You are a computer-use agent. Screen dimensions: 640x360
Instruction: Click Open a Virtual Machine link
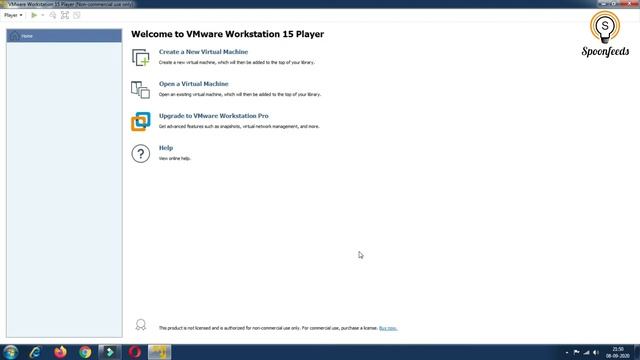193,84
